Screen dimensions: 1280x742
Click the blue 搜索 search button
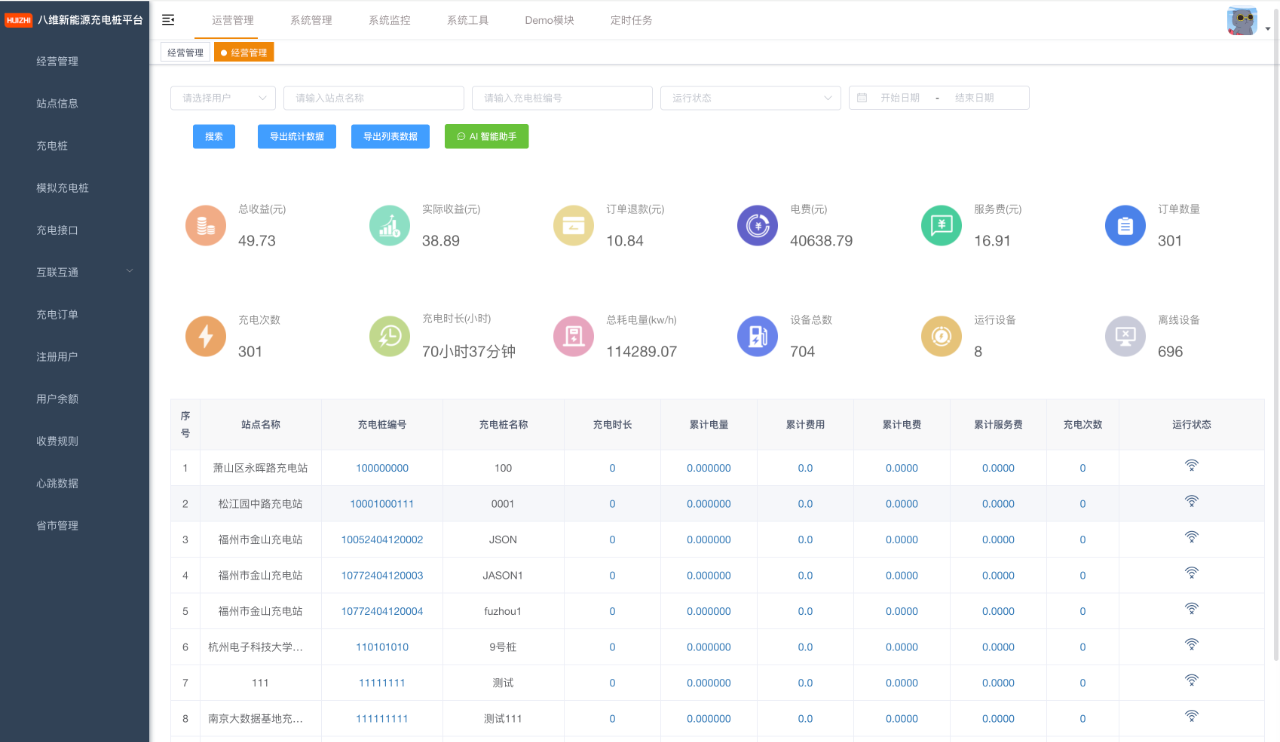pos(214,136)
